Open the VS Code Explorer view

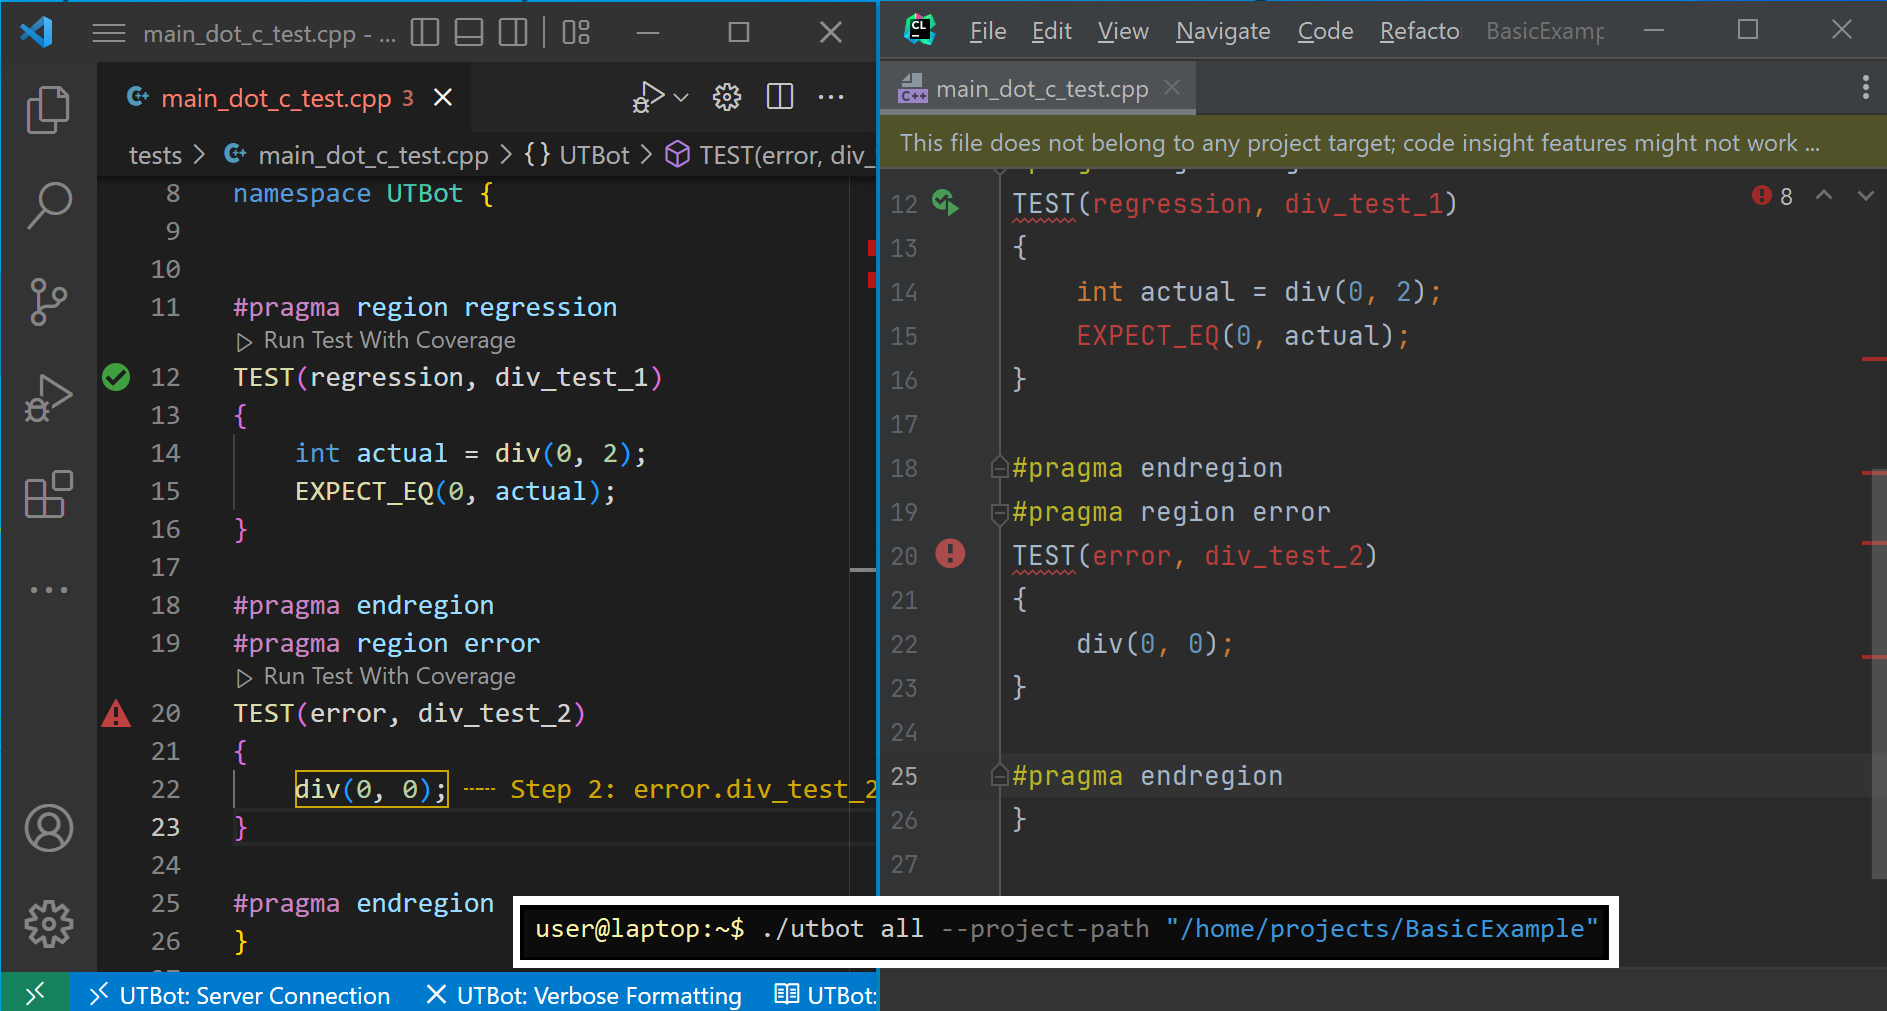click(48, 110)
